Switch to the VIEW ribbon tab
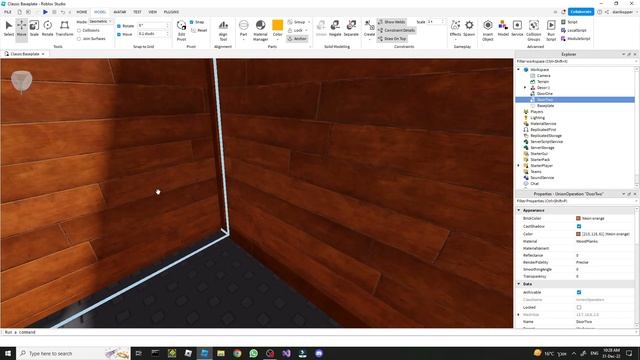Screen dimensions: 640x360 click(153, 12)
